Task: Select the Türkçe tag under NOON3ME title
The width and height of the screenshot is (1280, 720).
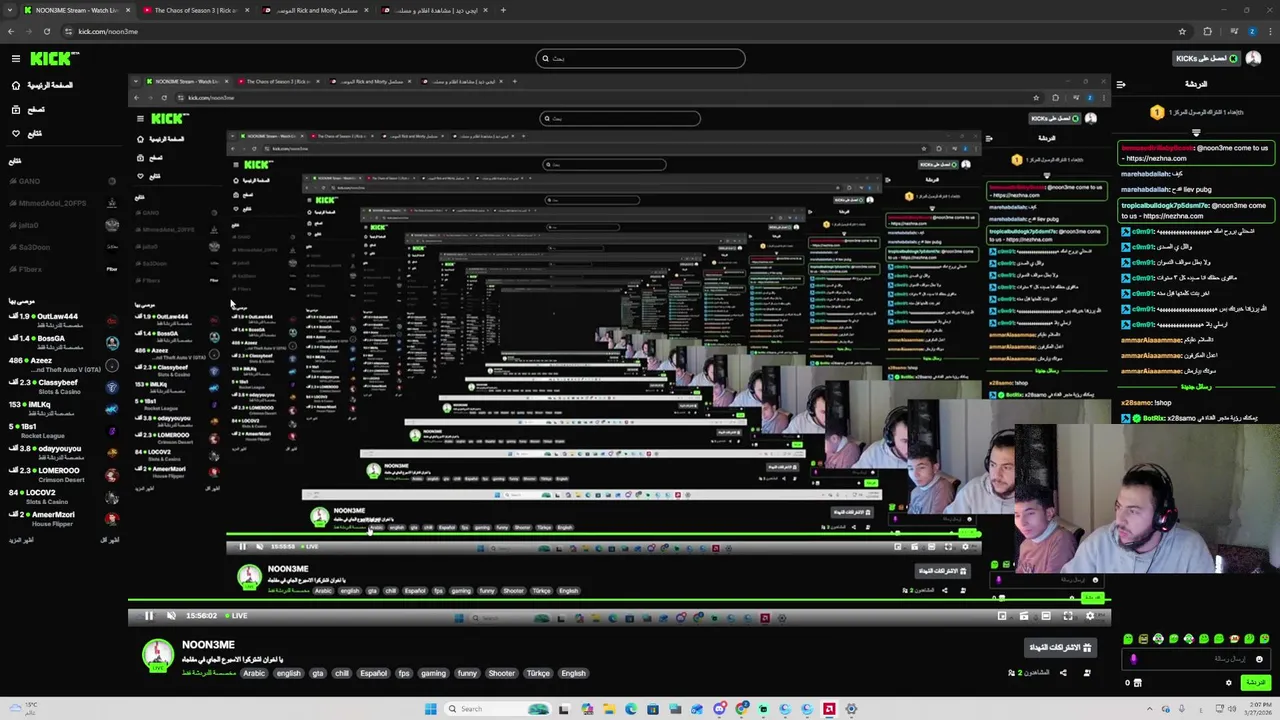Action: pyautogui.click(x=539, y=673)
